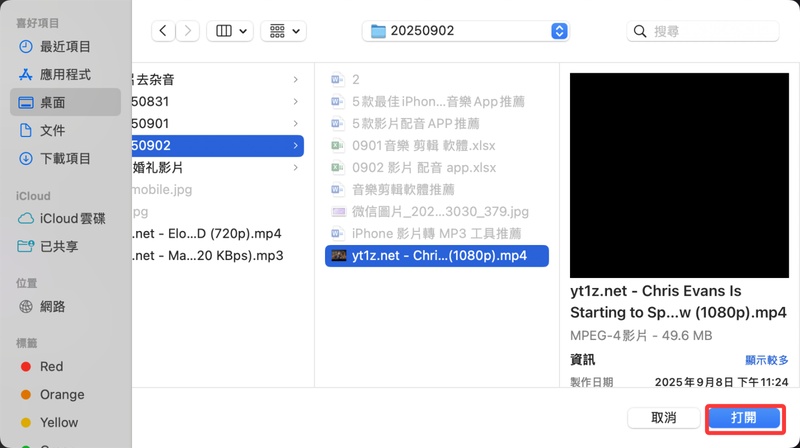
Task: Open the column view mode dropdown
Action: pos(230,31)
